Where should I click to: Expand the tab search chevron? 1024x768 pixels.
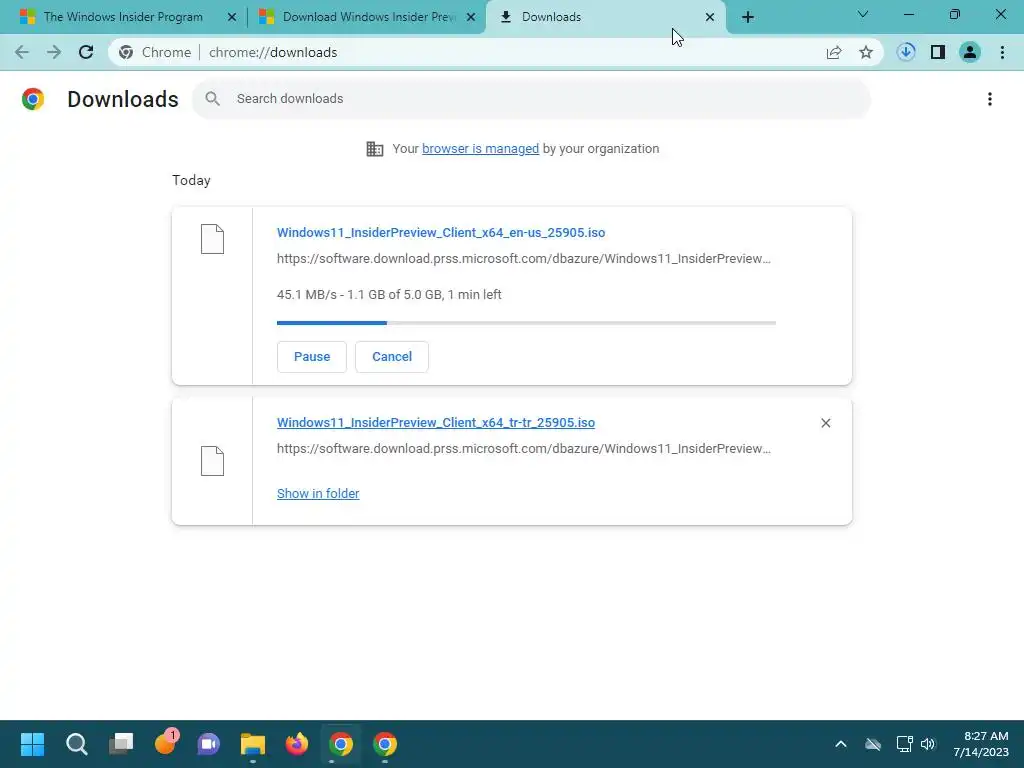click(x=863, y=14)
